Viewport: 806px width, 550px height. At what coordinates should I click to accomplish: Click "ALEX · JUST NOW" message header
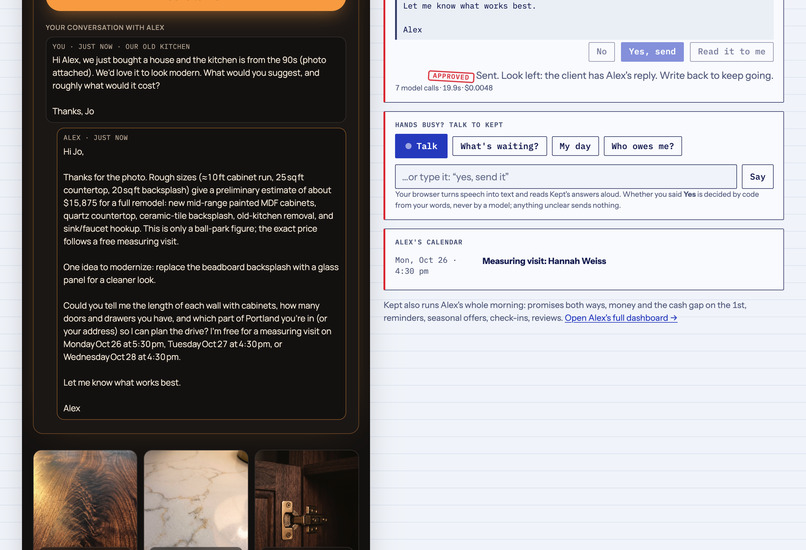[x=96, y=138]
